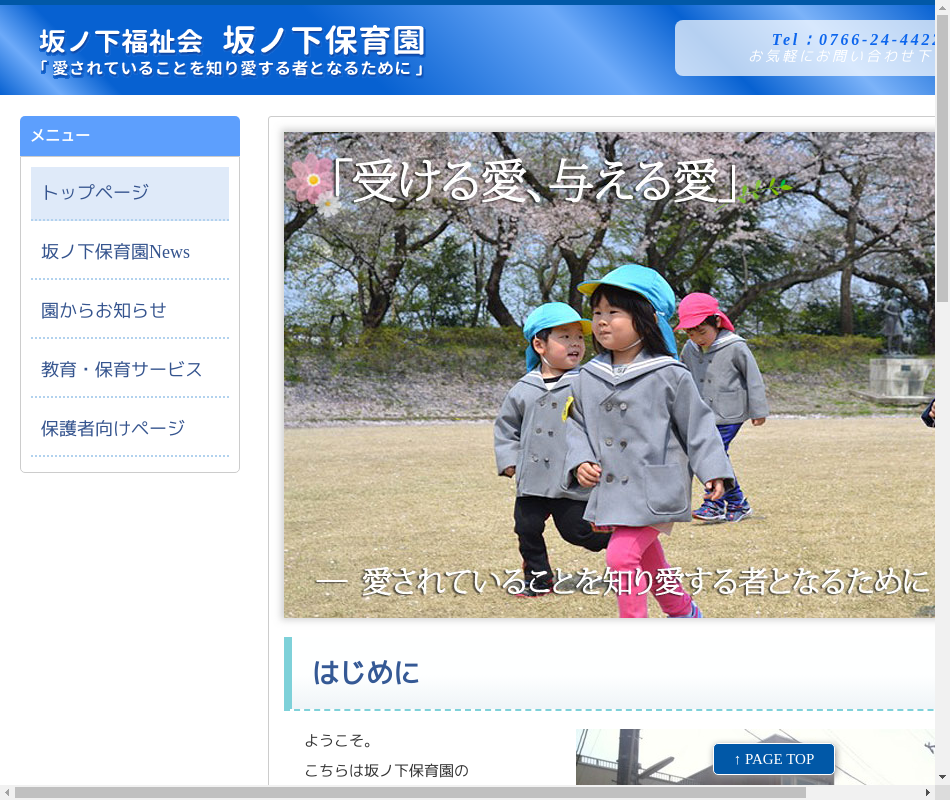Viewport: 950px width, 800px height.
Task: Click the pink cherry blossom icon on banner
Action: (310, 180)
